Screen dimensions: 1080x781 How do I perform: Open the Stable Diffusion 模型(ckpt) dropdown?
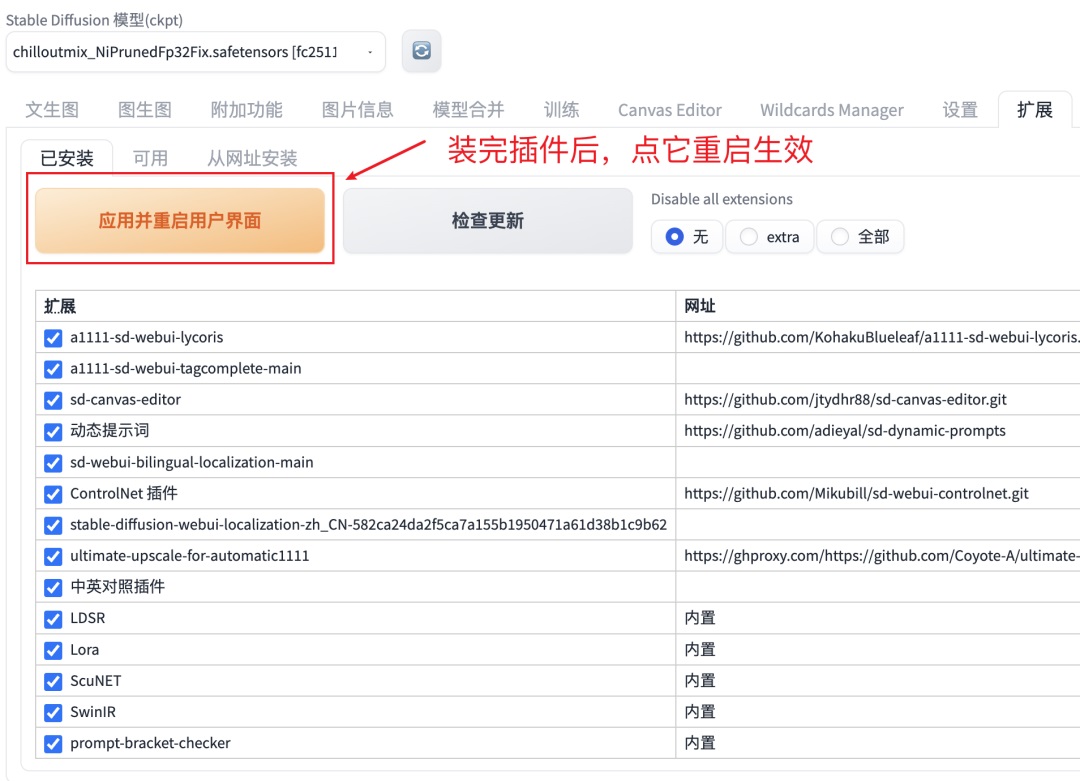180,50
